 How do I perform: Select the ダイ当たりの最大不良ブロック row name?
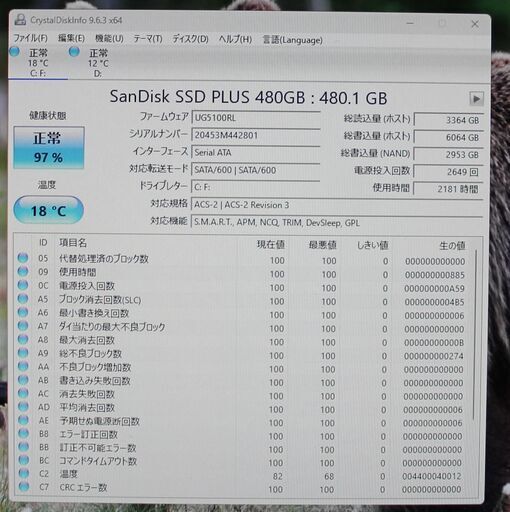[112, 327]
